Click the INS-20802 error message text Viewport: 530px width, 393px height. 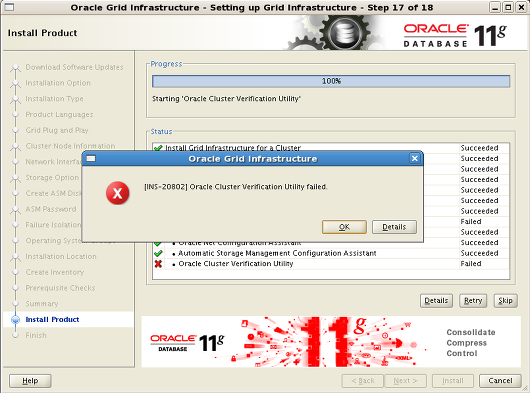[x=236, y=187]
